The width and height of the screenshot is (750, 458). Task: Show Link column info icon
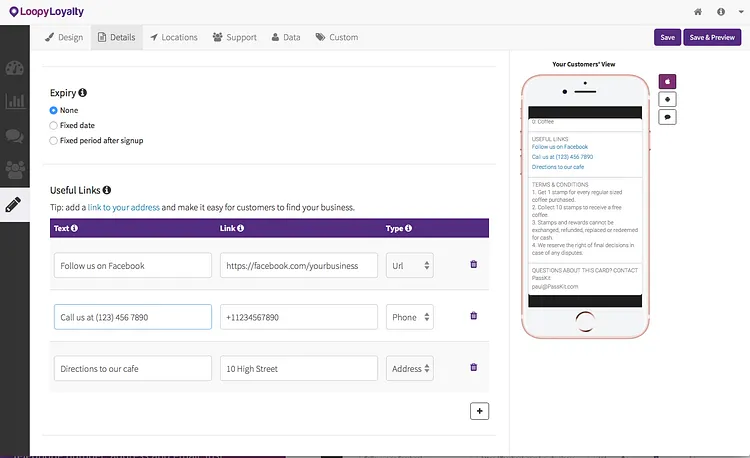click(x=241, y=228)
